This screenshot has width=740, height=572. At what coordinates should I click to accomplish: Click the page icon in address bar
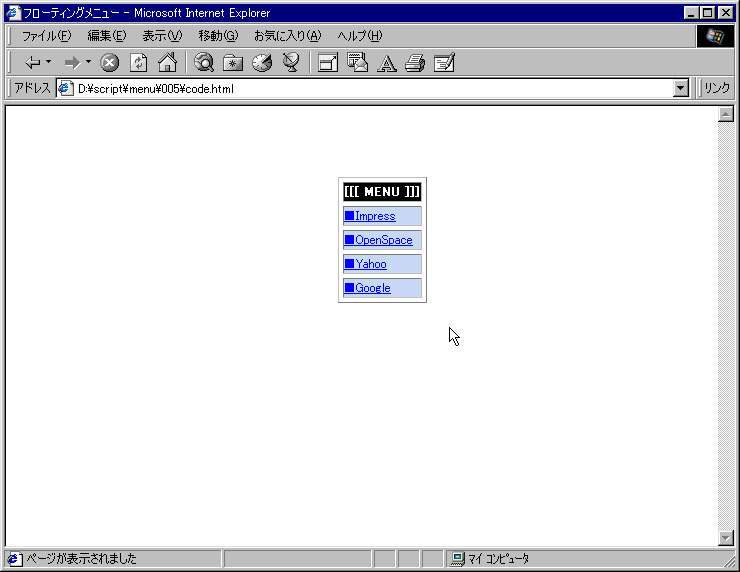pos(66,88)
